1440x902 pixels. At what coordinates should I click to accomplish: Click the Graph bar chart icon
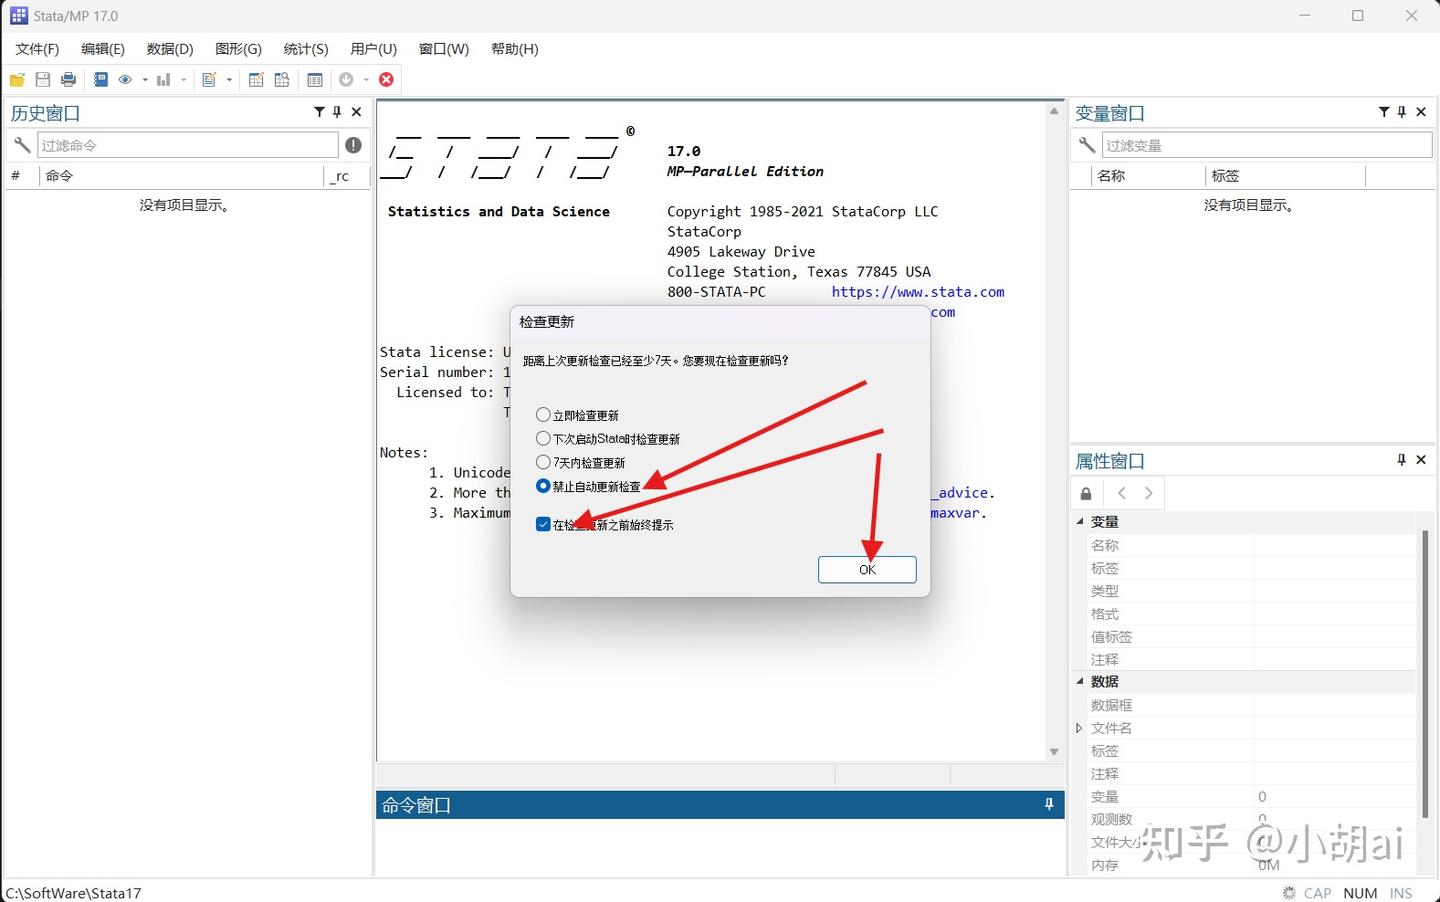click(163, 80)
